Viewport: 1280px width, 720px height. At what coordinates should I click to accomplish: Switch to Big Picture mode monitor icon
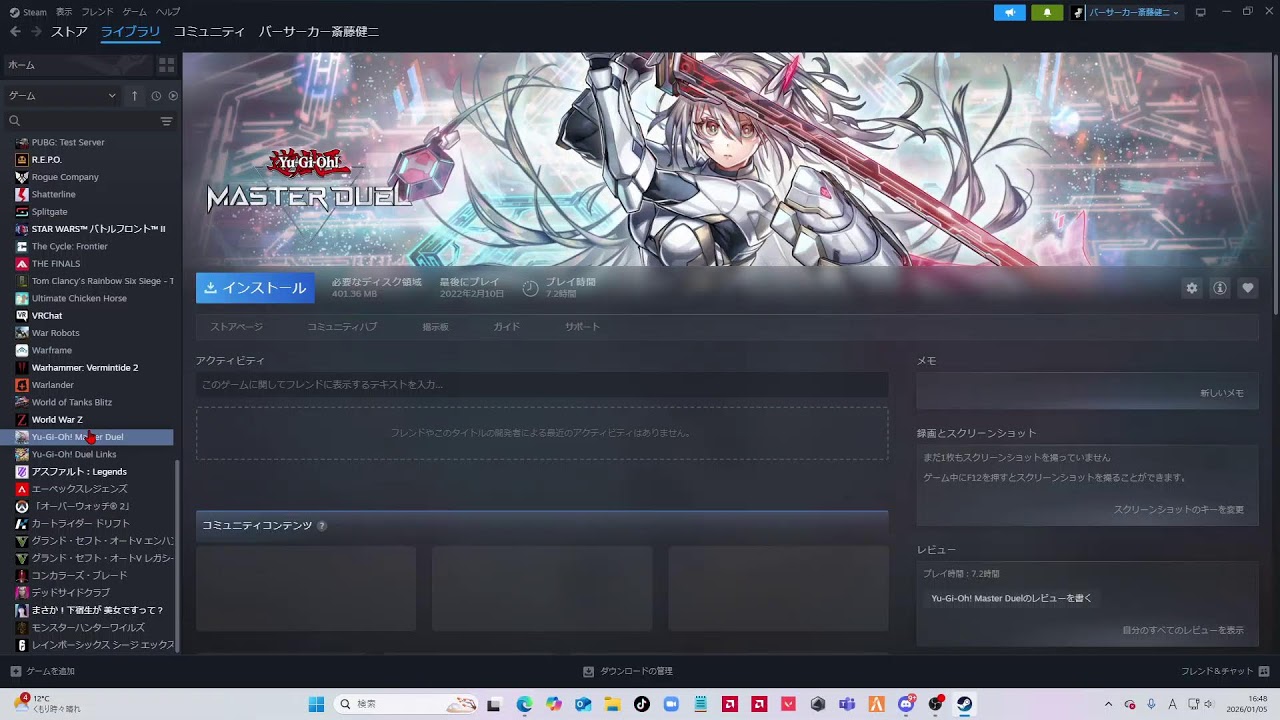[x=1201, y=12]
